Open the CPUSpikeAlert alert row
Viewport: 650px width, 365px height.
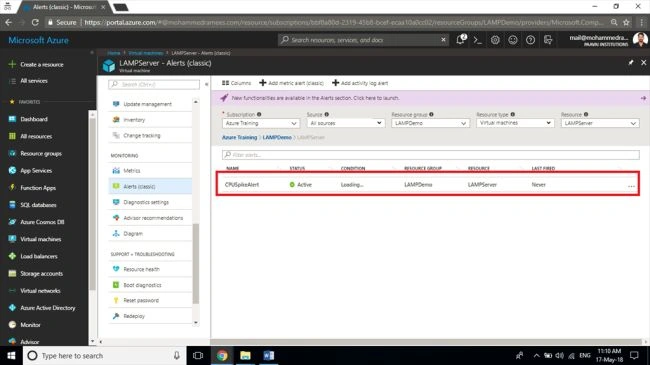(x=427, y=185)
